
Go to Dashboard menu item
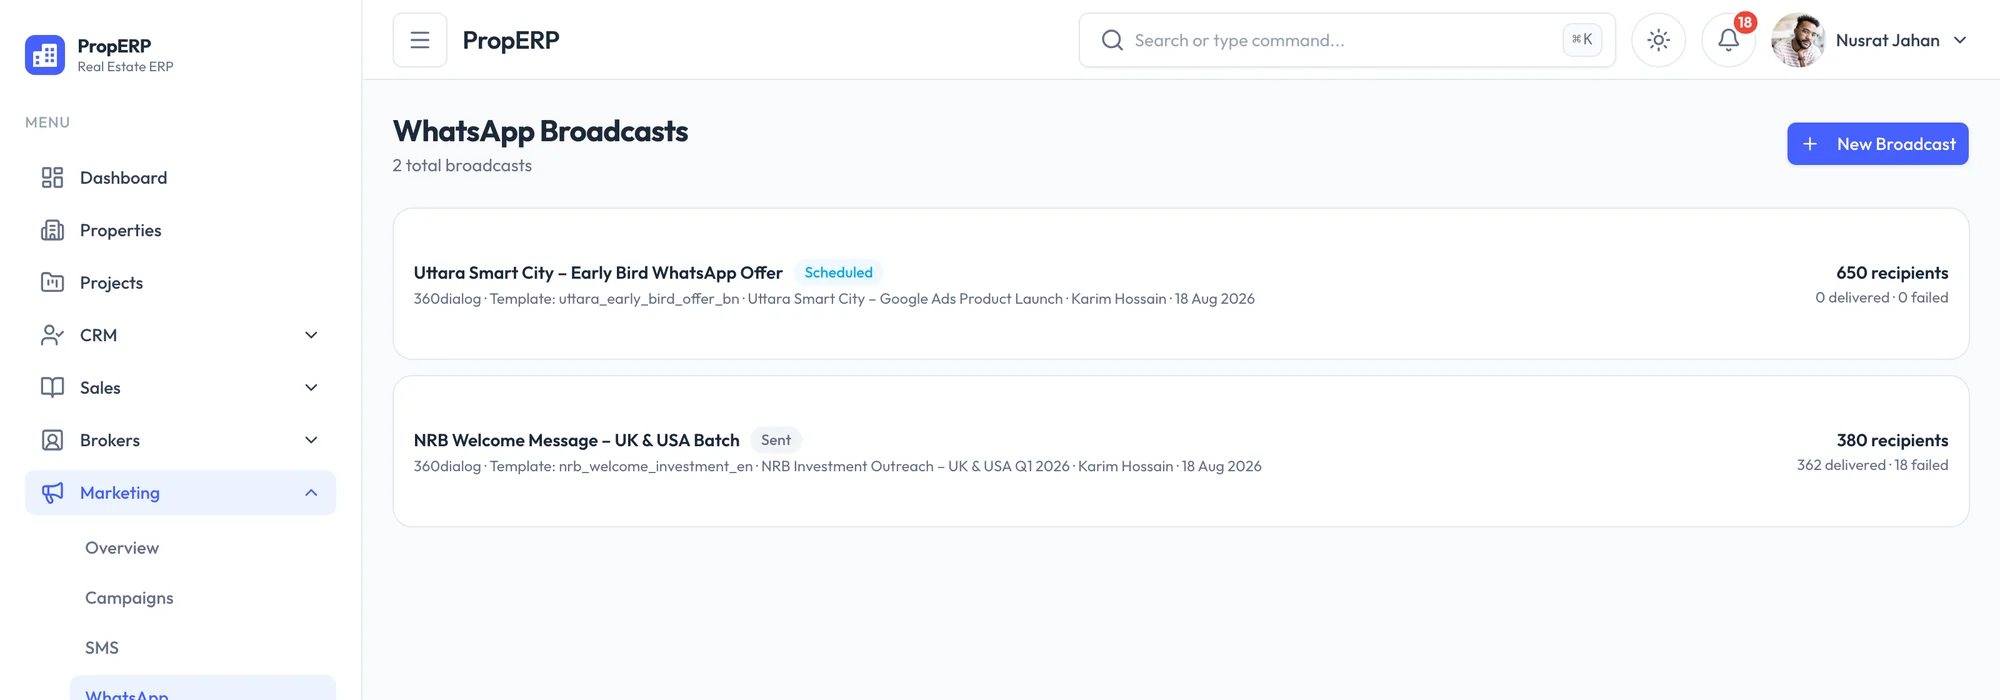click(x=180, y=178)
